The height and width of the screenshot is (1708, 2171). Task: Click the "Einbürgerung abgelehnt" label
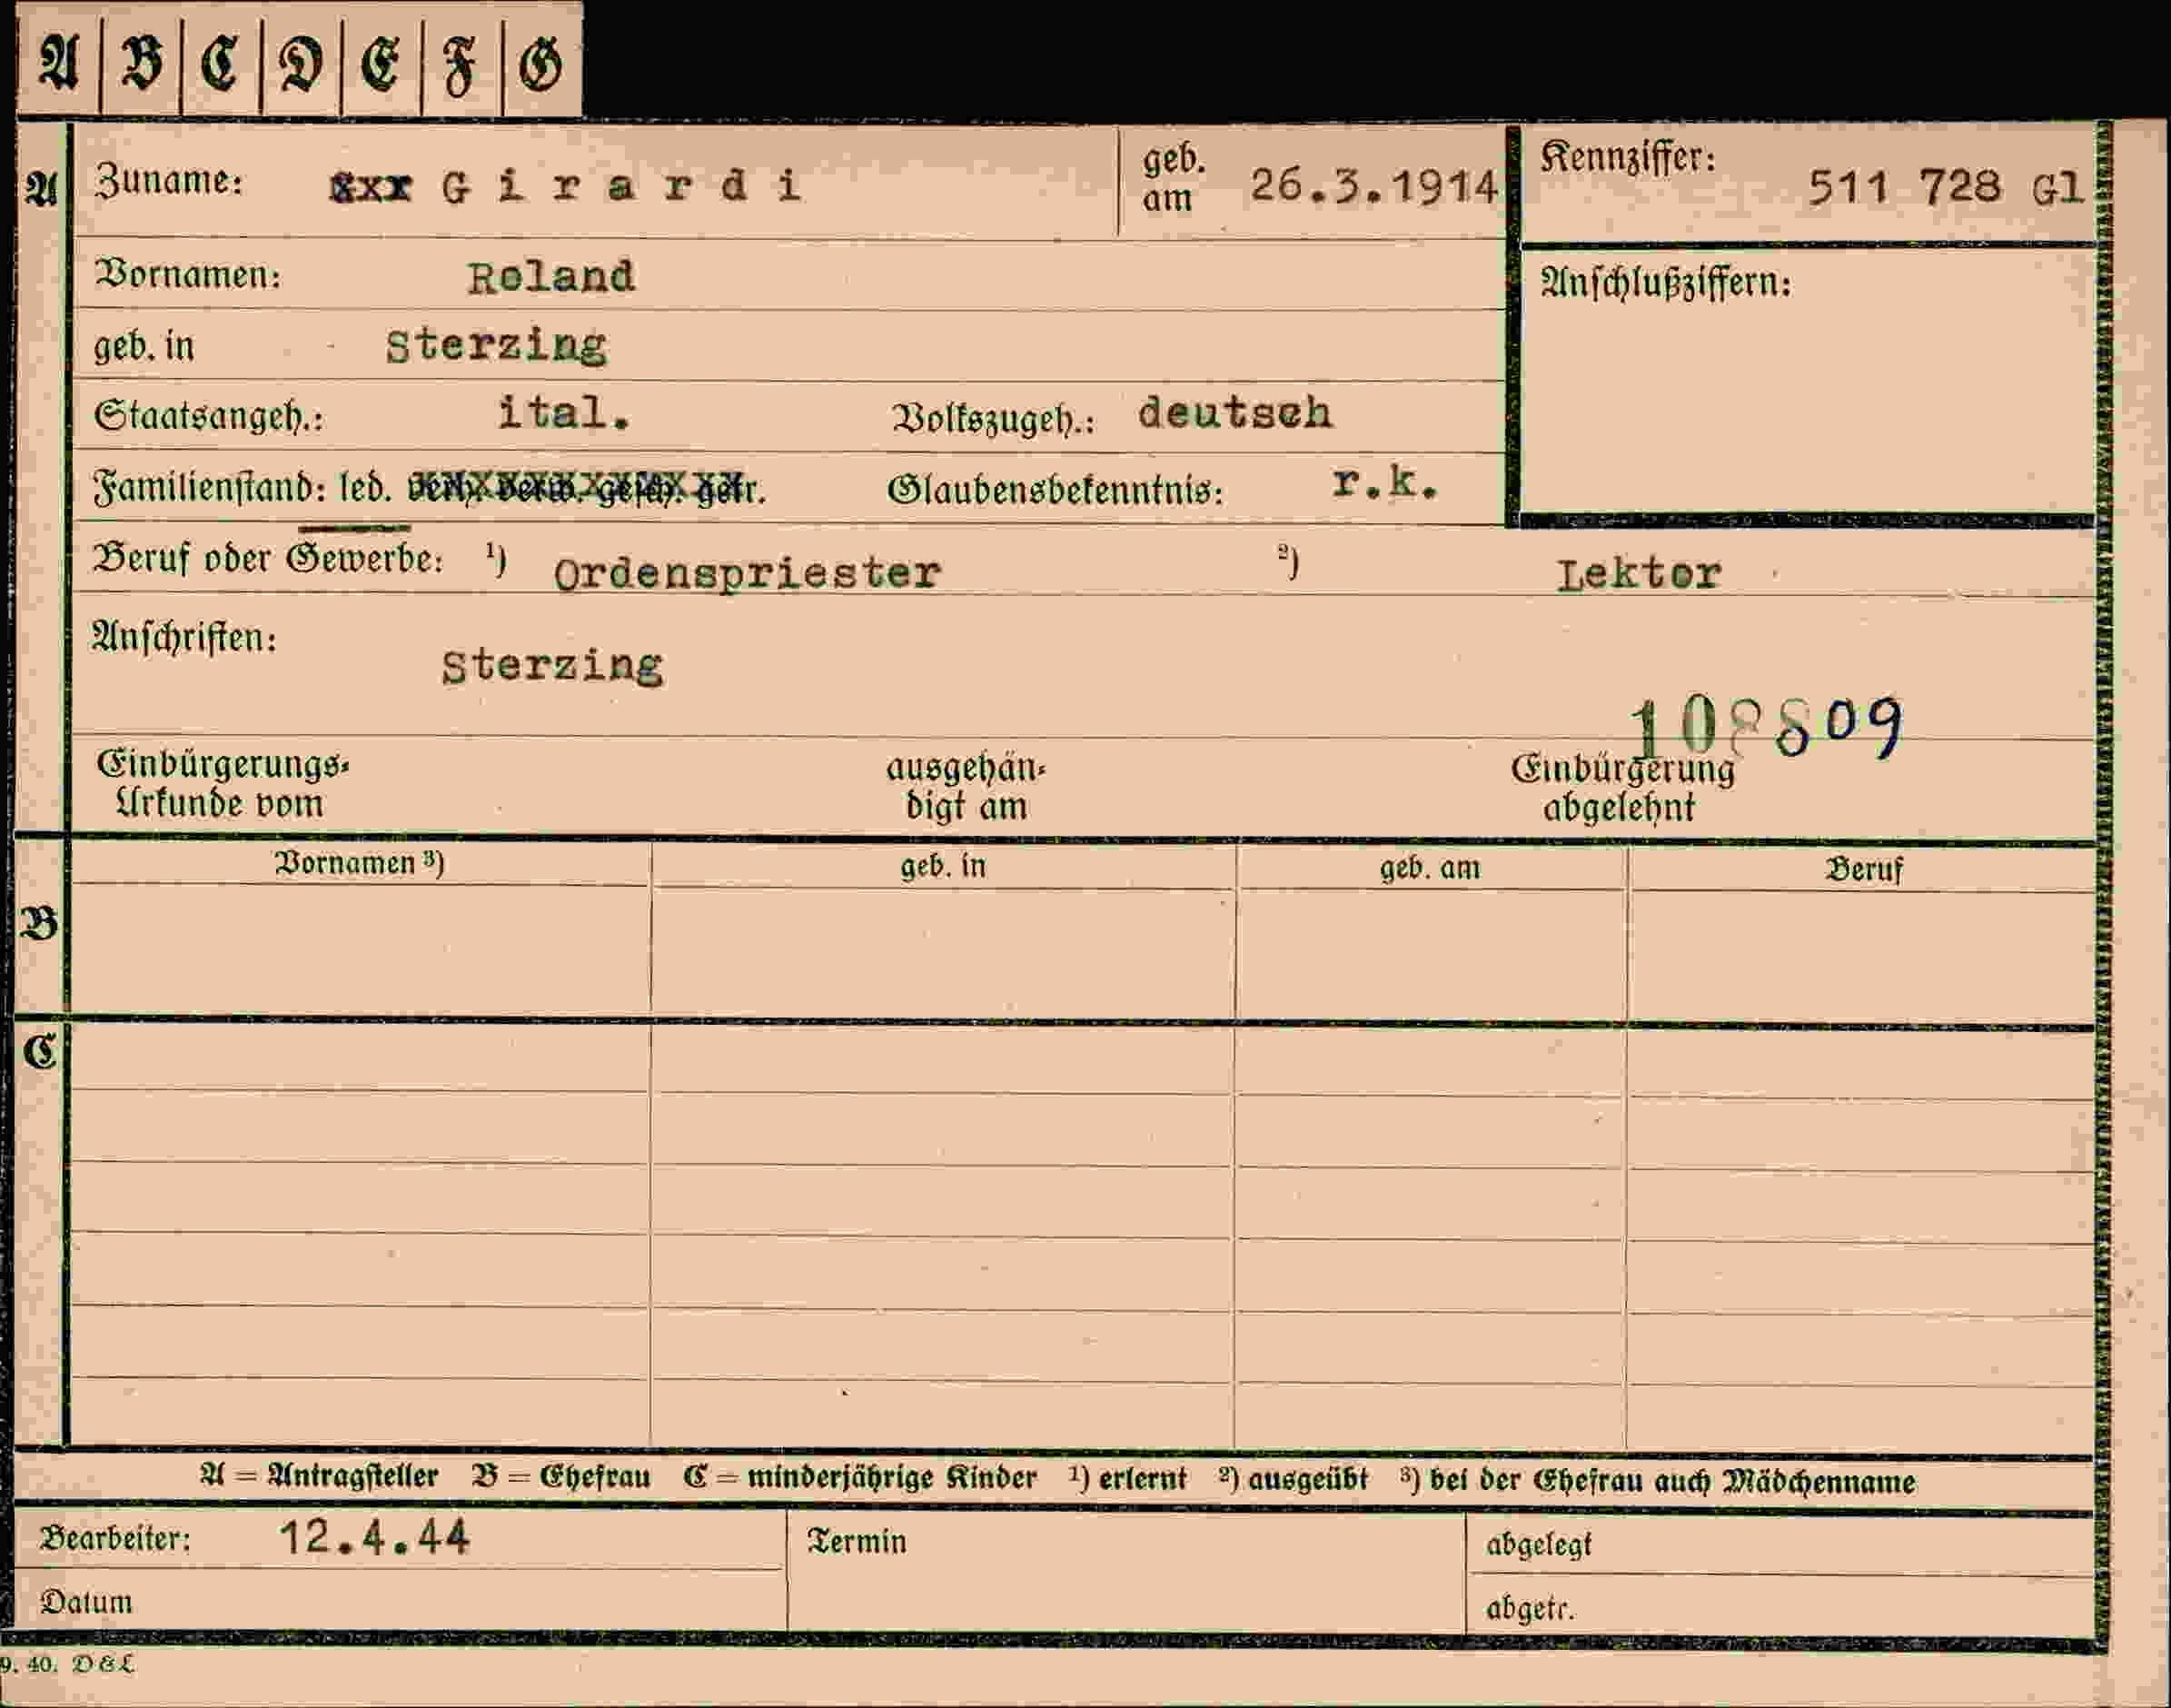click(1622, 788)
